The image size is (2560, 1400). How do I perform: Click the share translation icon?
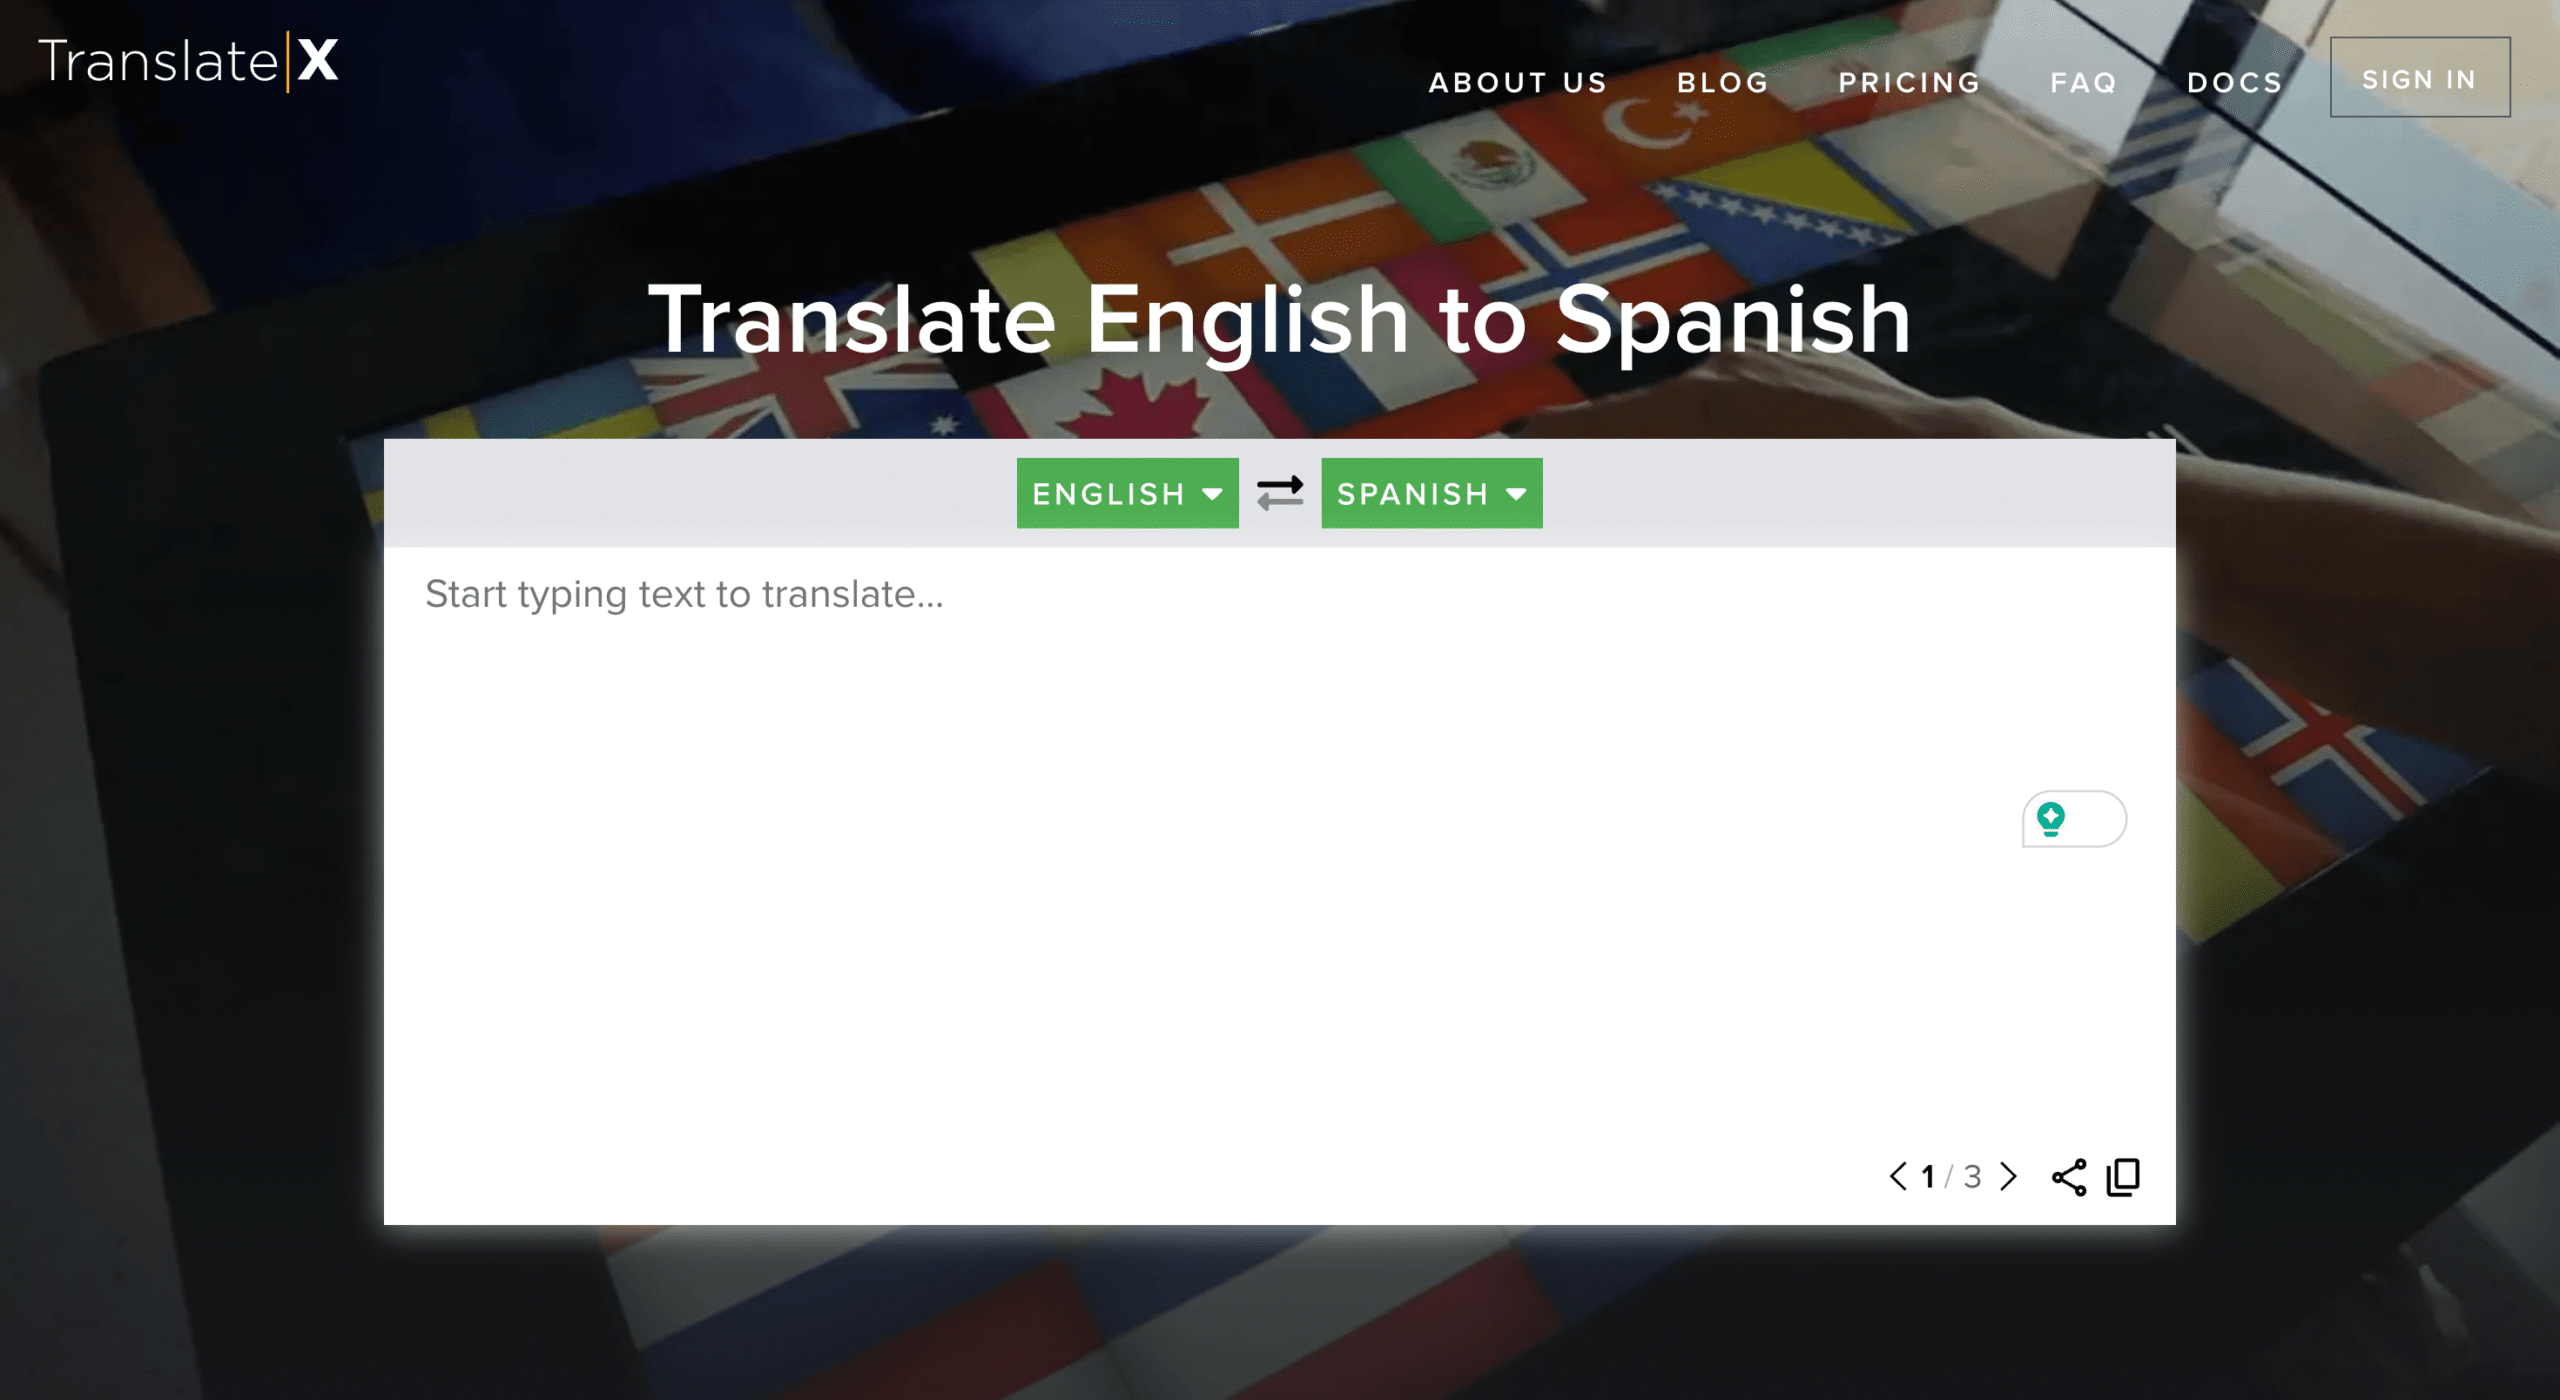(2068, 1177)
